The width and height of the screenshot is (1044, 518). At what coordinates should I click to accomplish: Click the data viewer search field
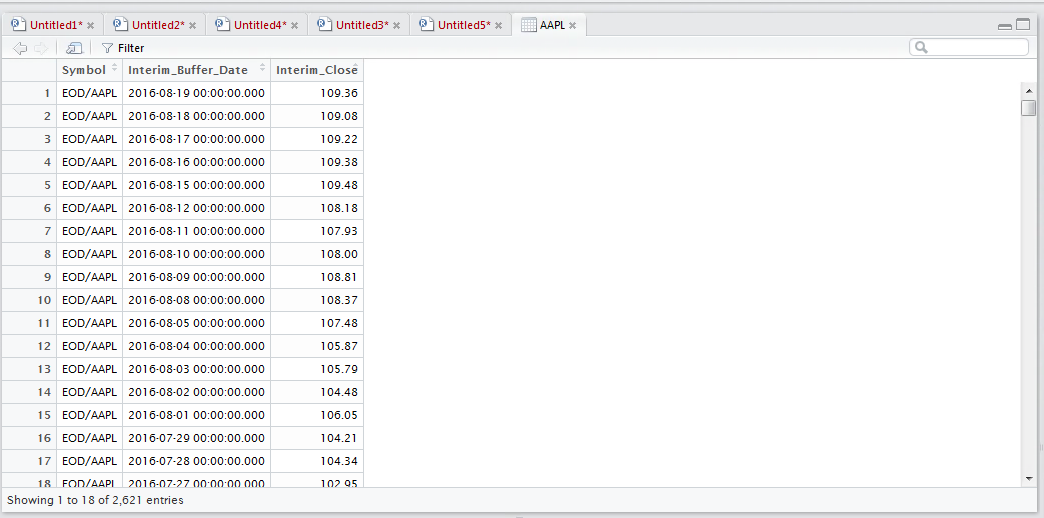[x=969, y=47]
